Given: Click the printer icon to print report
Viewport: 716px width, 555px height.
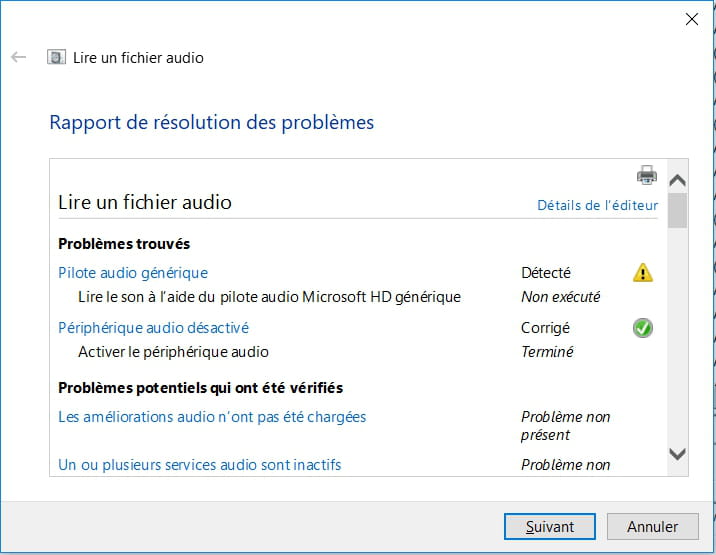Looking at the screenshot, I should (647, 176).
